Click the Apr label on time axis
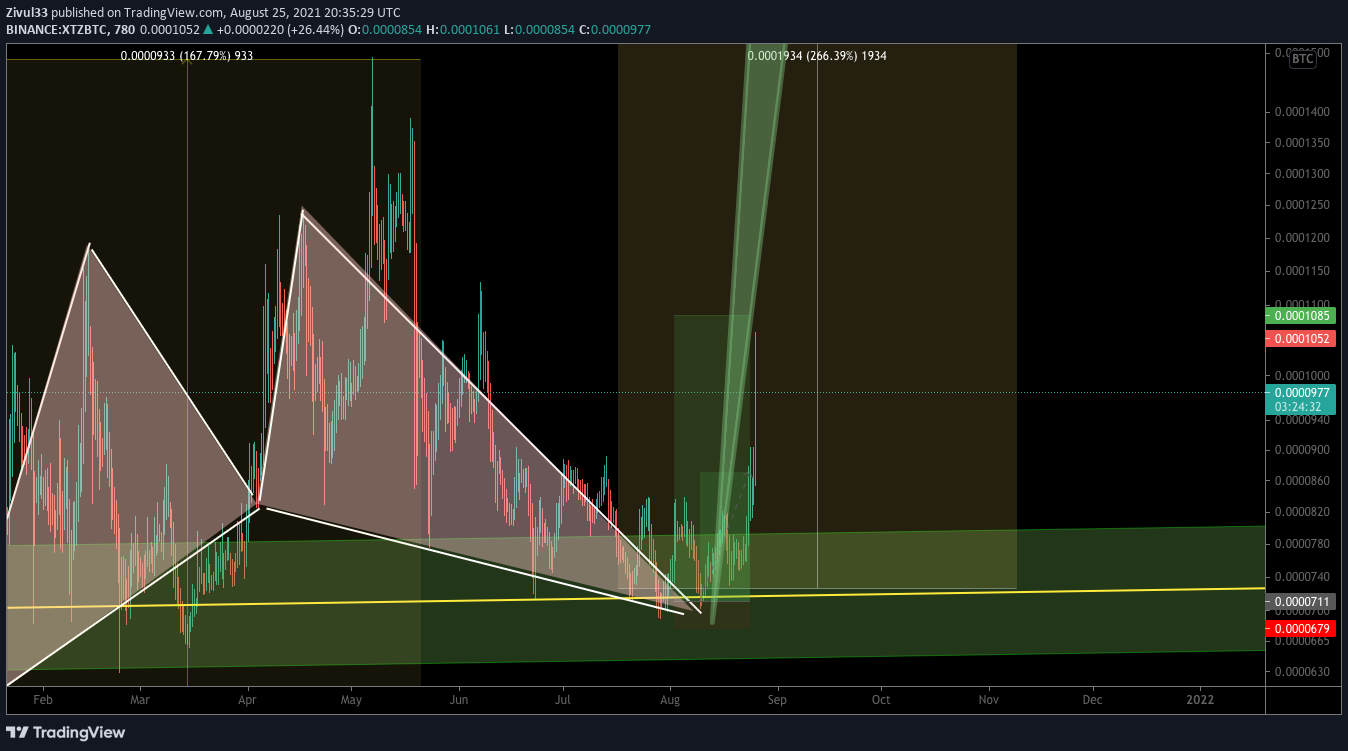The width and height of the screenshot is (1348, 751). pyautogui.click(x=249, y=700)
